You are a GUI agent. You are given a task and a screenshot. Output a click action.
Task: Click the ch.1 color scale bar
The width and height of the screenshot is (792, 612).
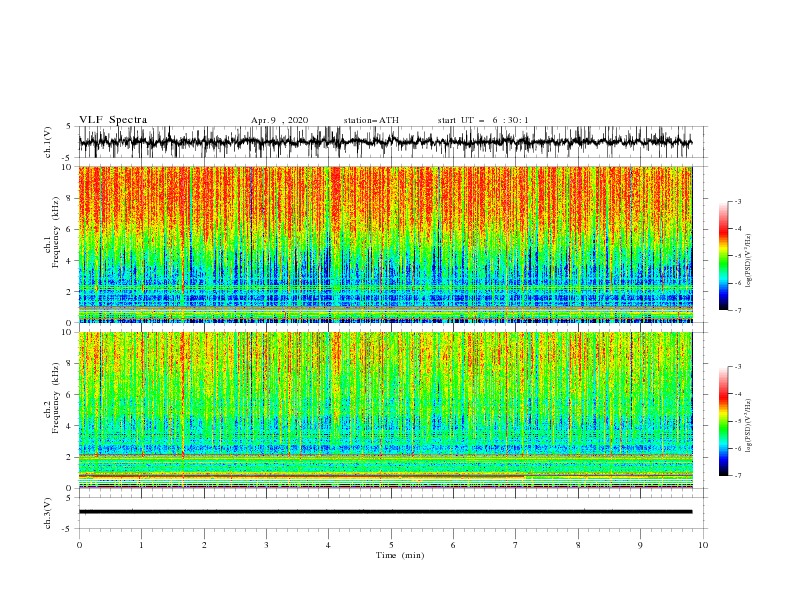(723, 256)
